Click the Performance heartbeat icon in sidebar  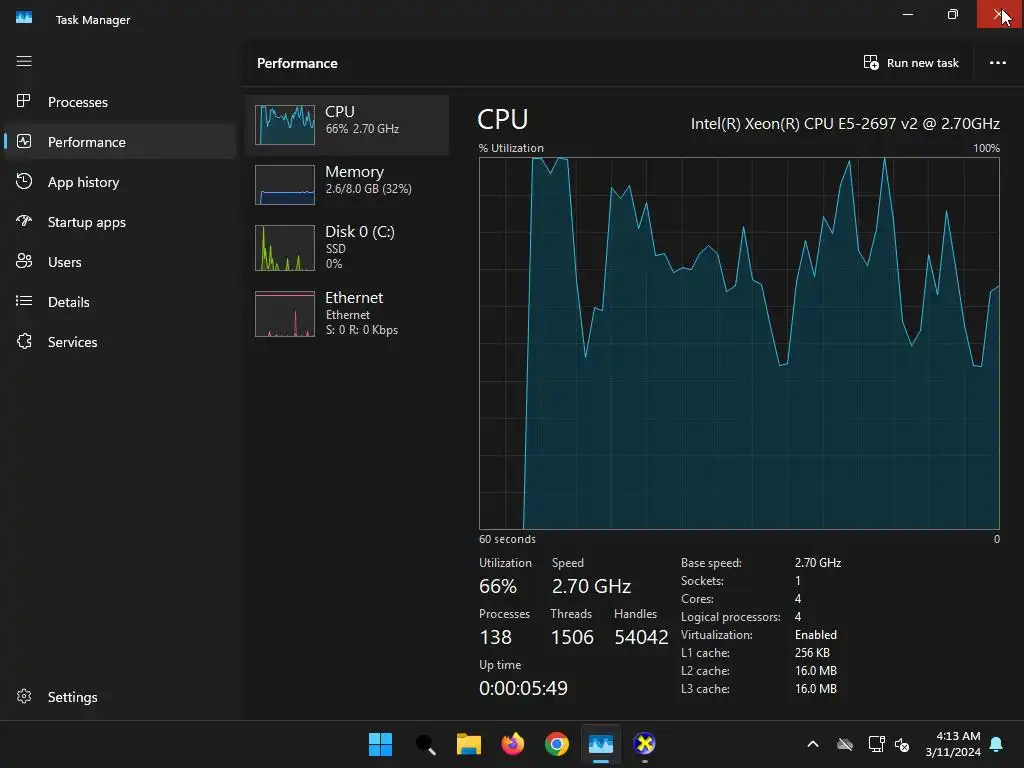click(x=24, y=141)
